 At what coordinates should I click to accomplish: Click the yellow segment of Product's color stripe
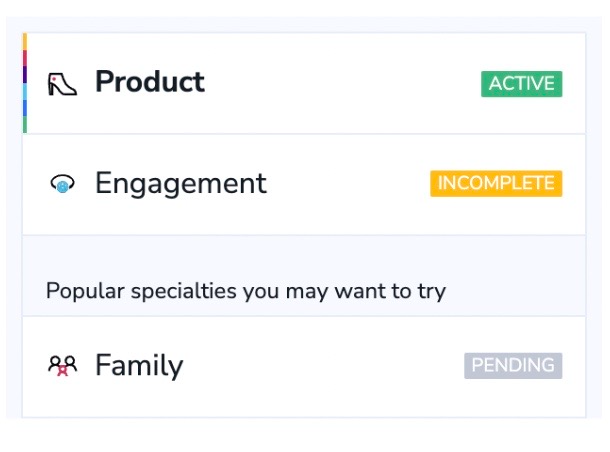coord(24,41)
